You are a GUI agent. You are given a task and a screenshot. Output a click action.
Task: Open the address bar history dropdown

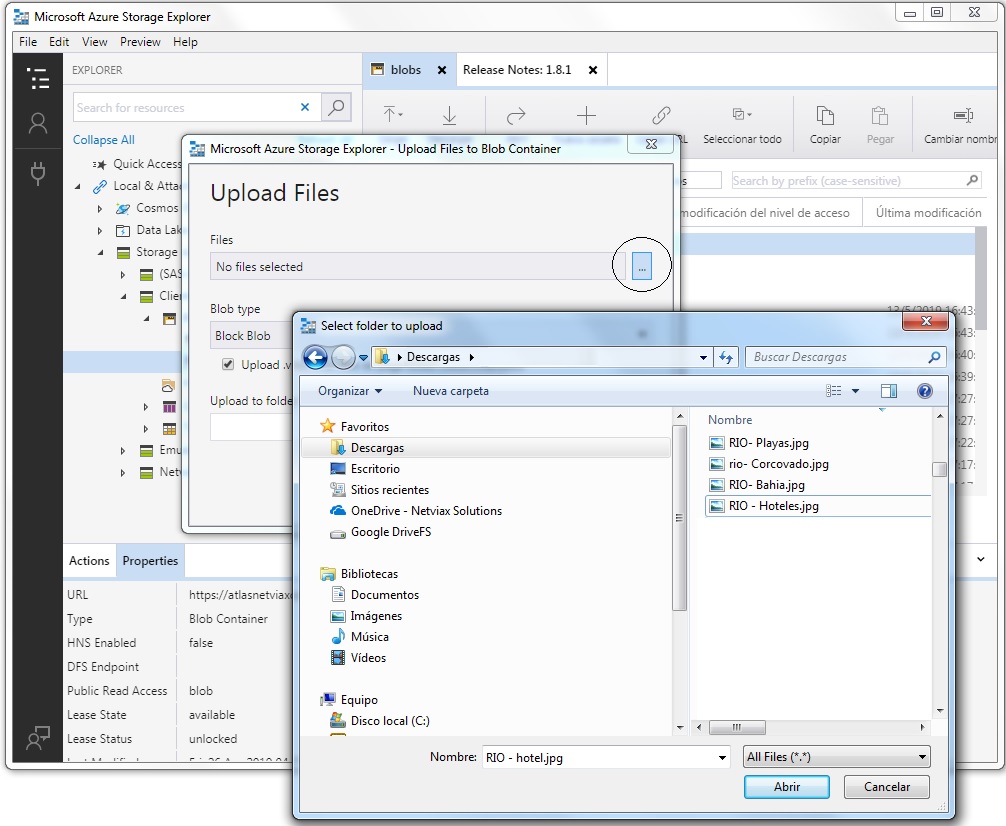703,357
